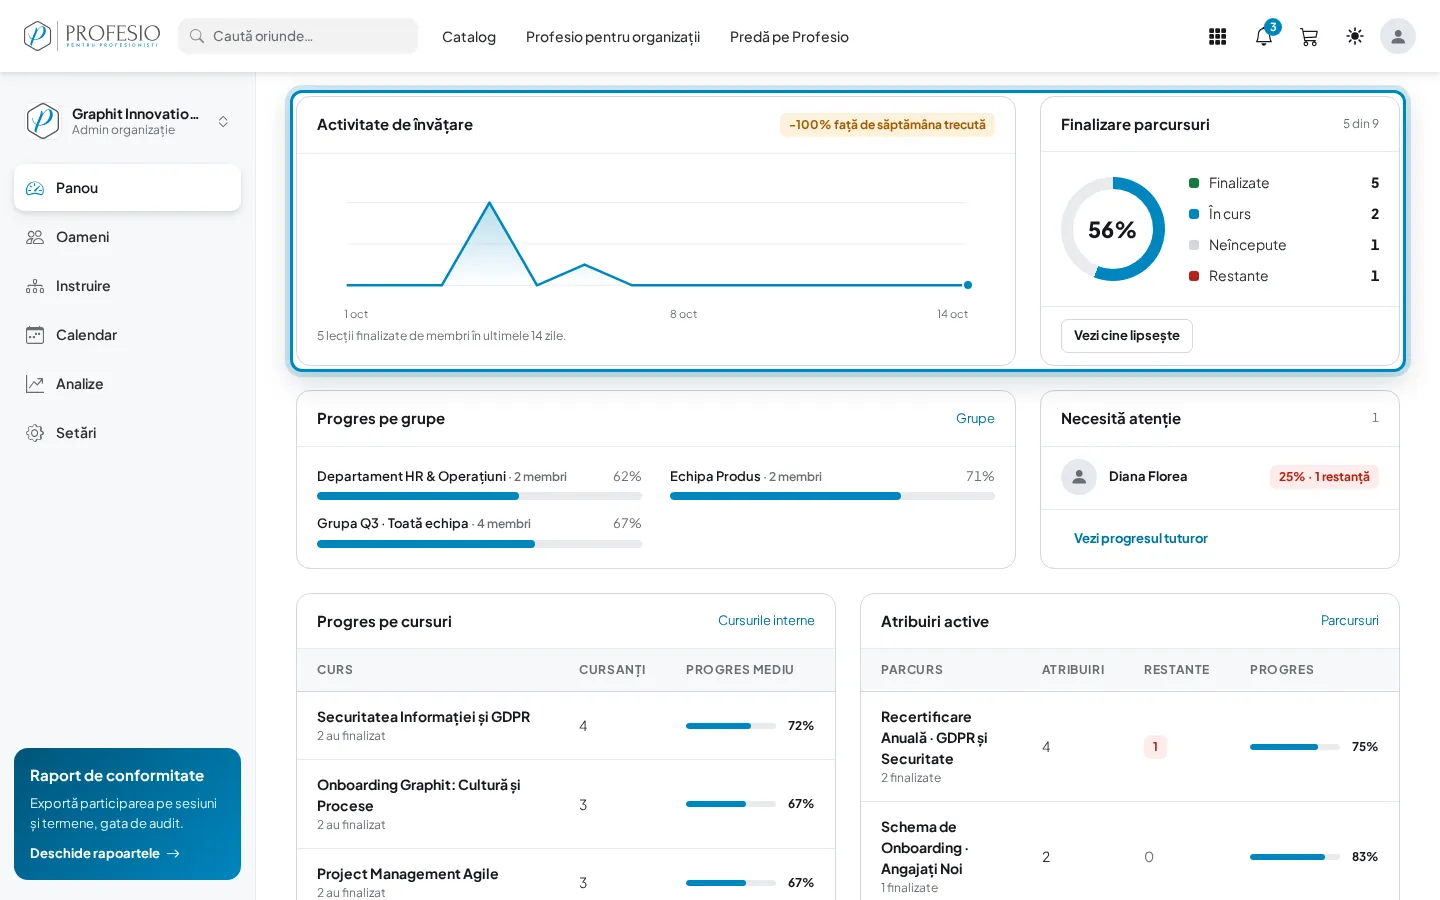
Task: Open Cursurile interne link
Action: click(766, 620)
